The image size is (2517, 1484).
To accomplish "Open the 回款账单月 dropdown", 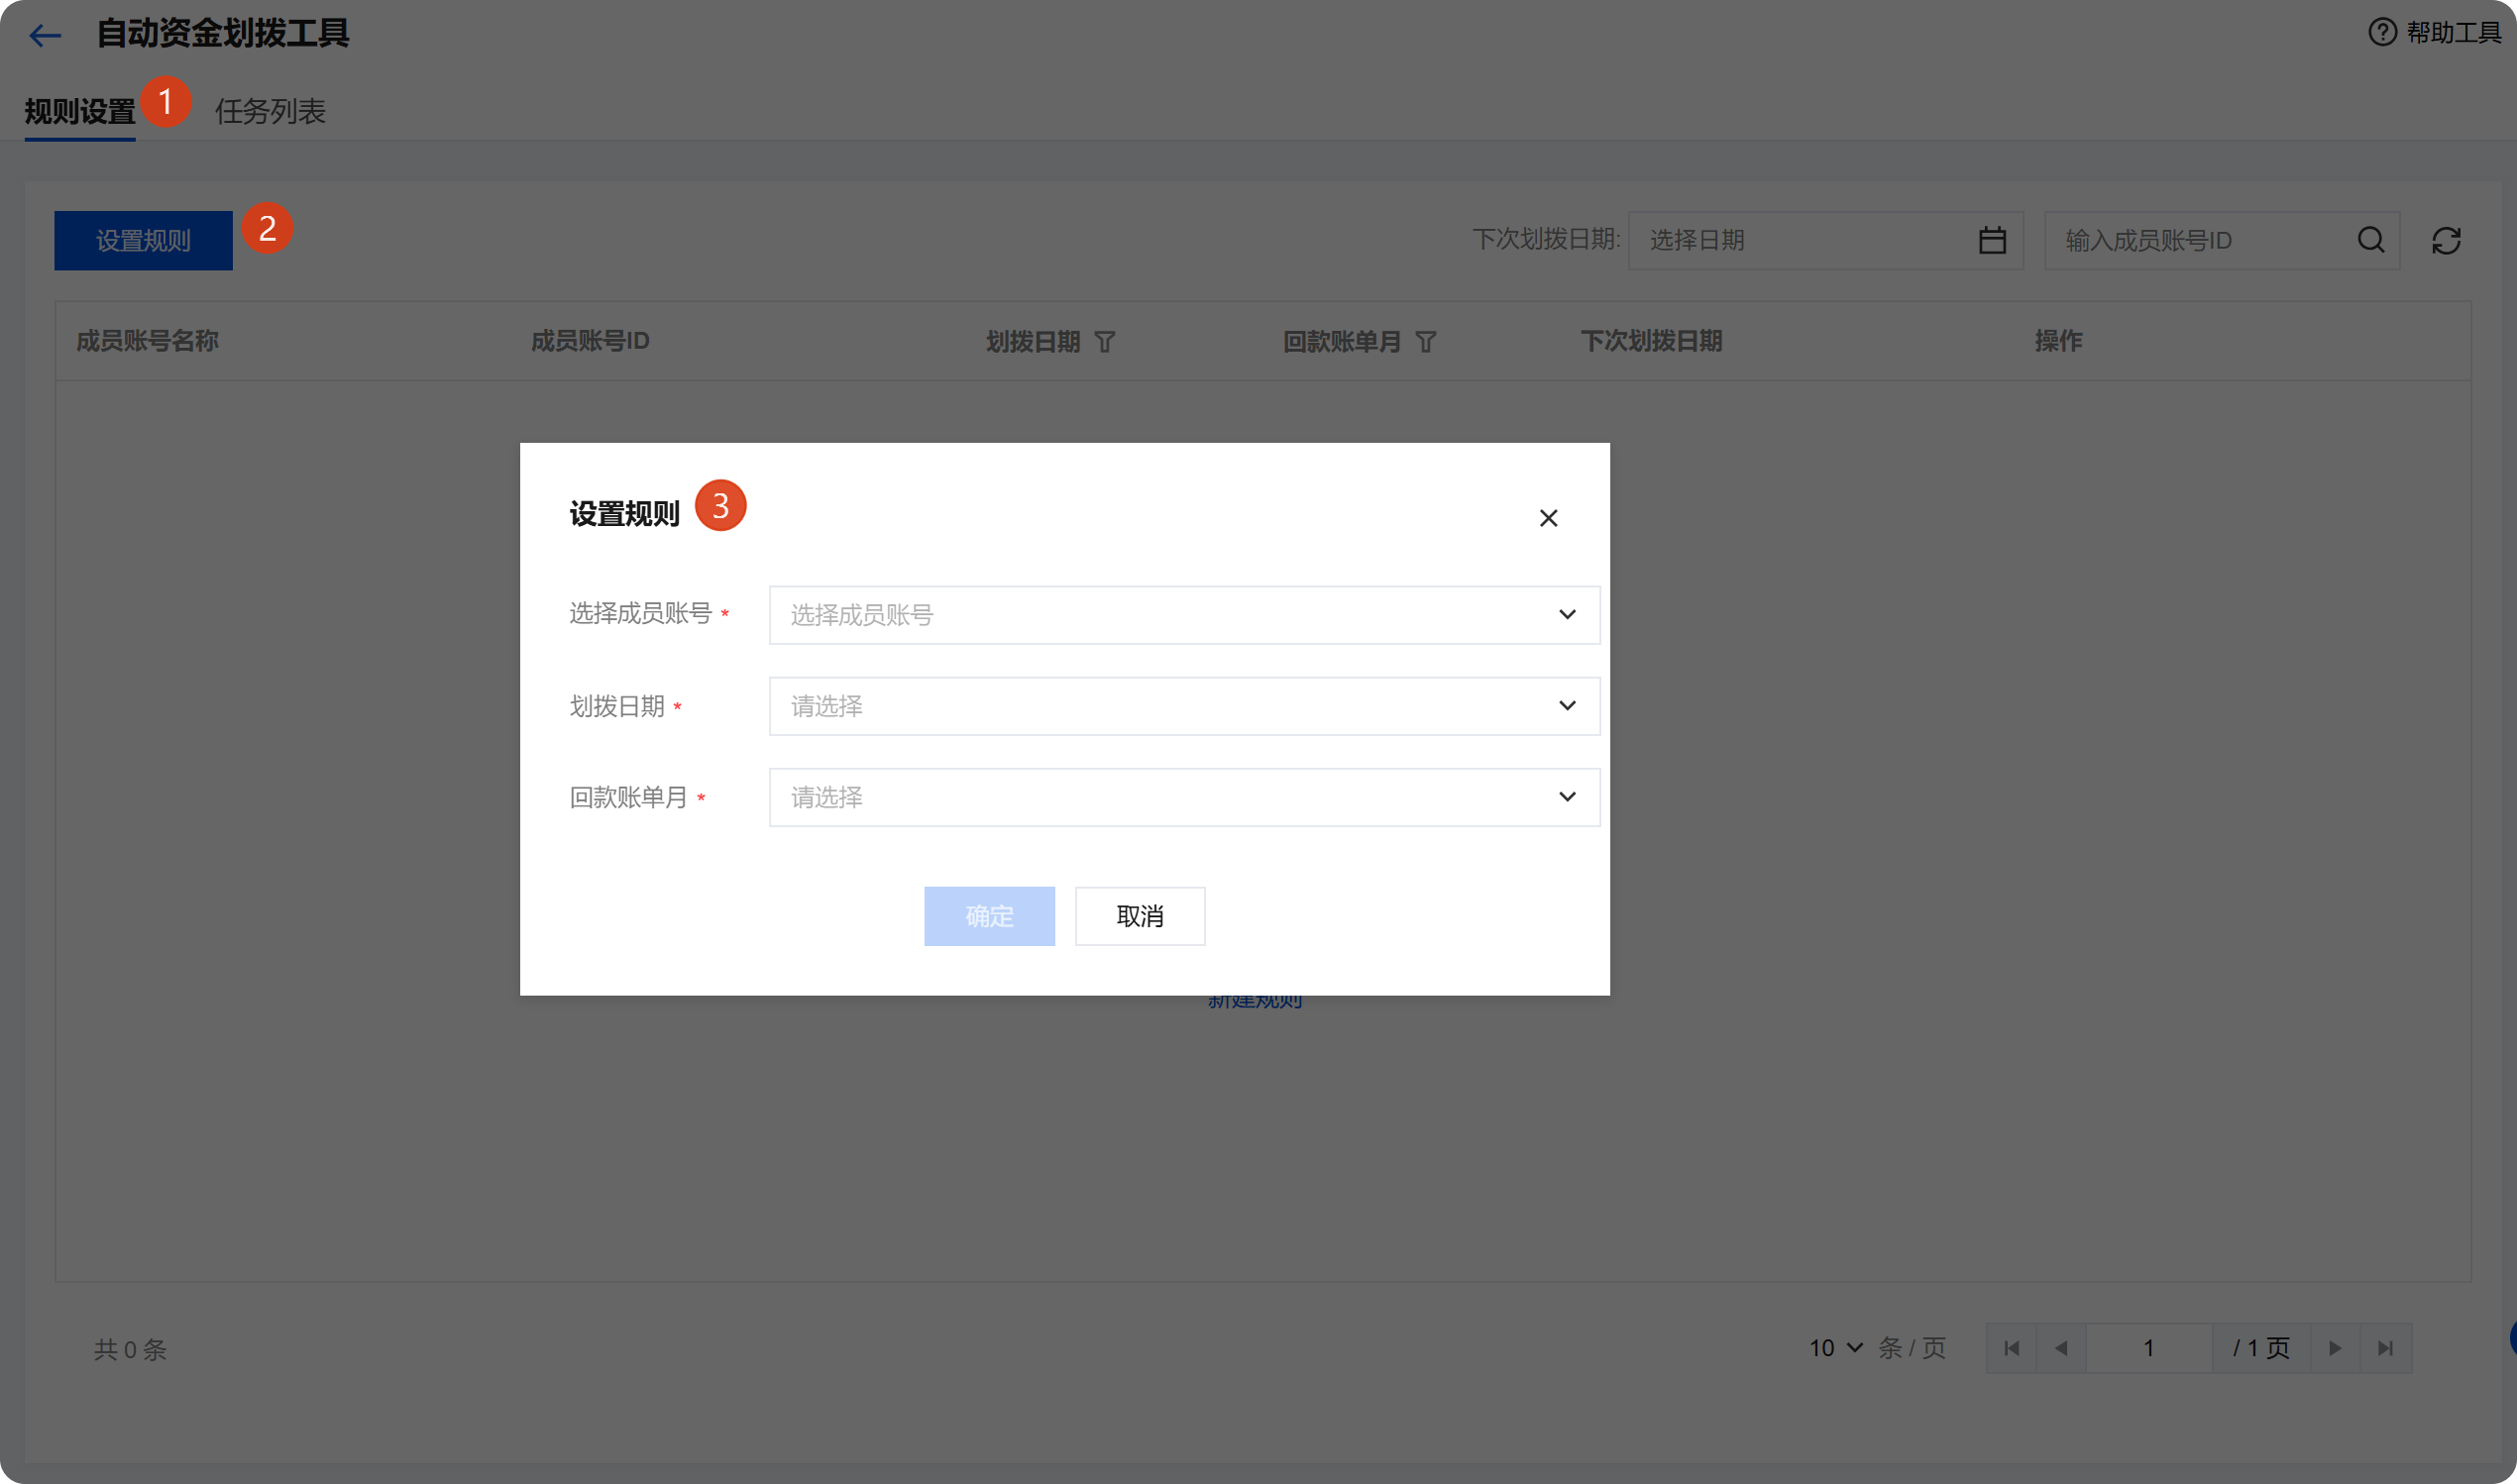I will tap(1184, 797).
